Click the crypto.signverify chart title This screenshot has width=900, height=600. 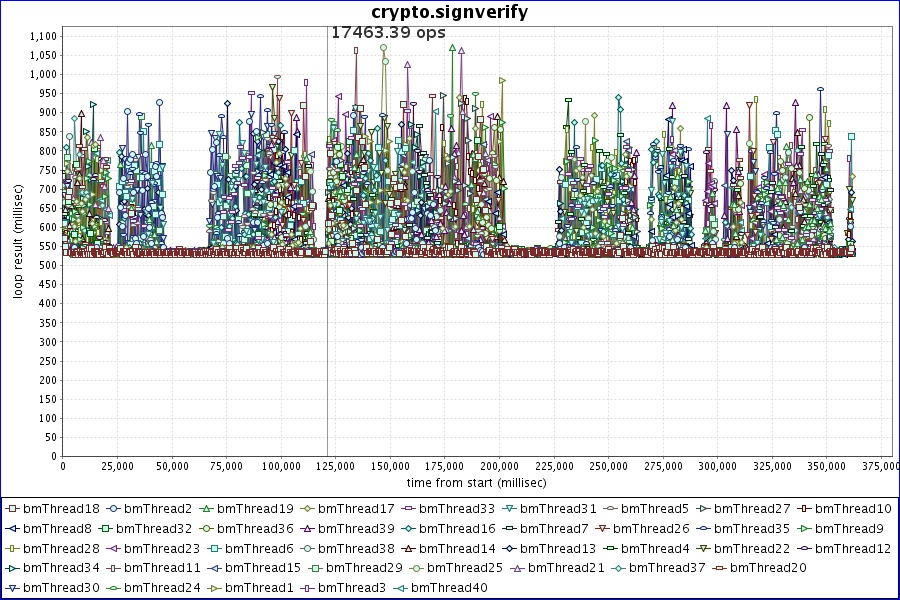pos(449,12)
